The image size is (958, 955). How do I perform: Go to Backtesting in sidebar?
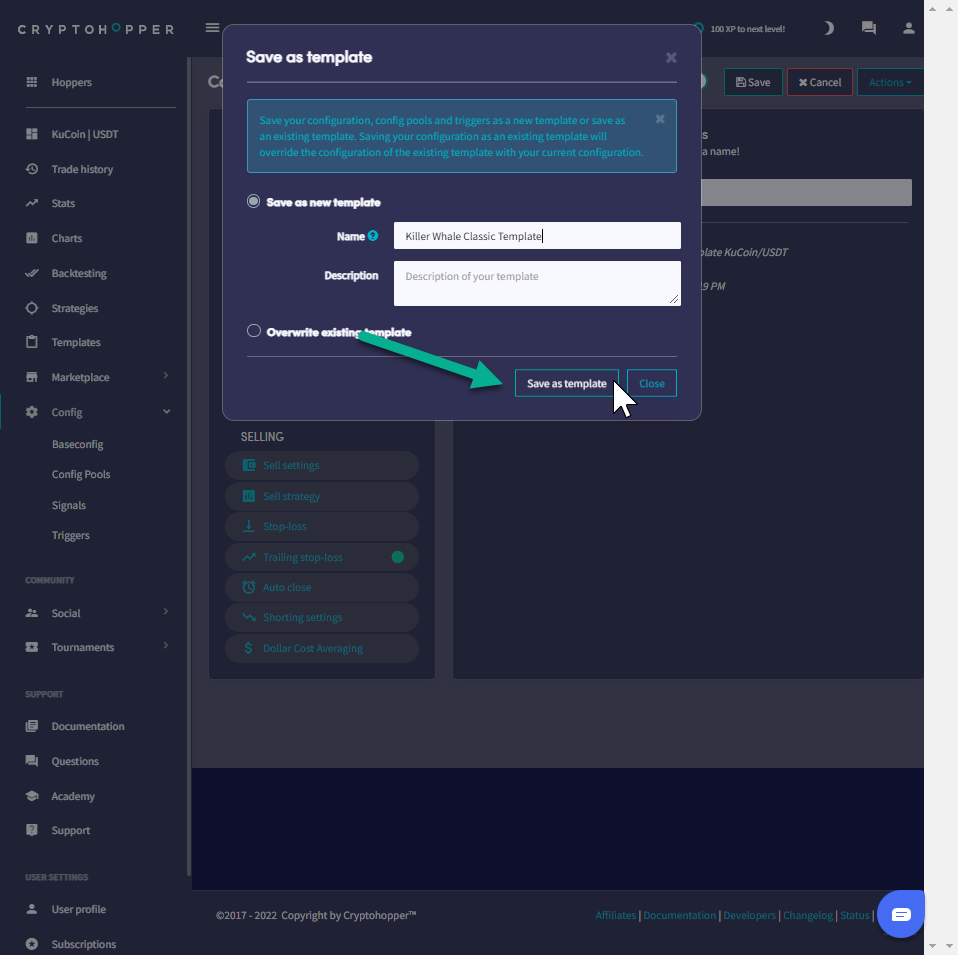pyautogui.click(x=79, y=273)
